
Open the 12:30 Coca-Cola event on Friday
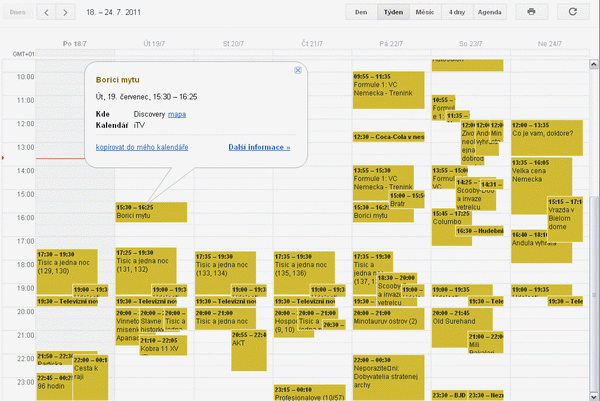(x=388, y=137)
